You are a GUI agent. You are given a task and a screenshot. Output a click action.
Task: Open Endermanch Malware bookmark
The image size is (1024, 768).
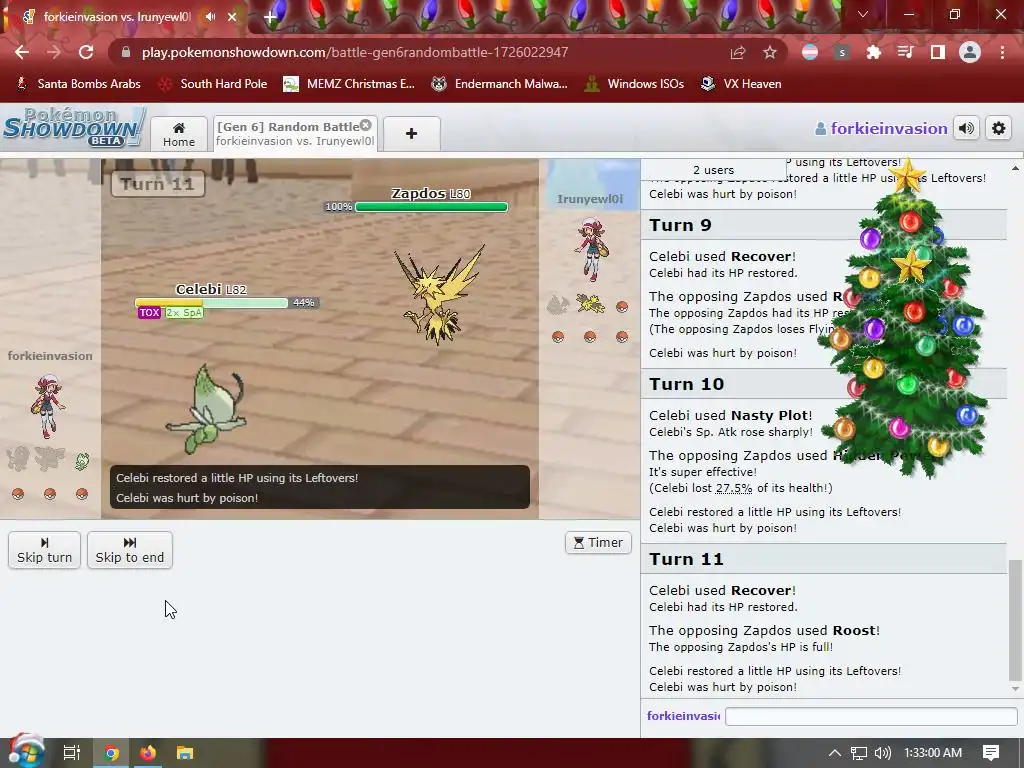[500, 84]
